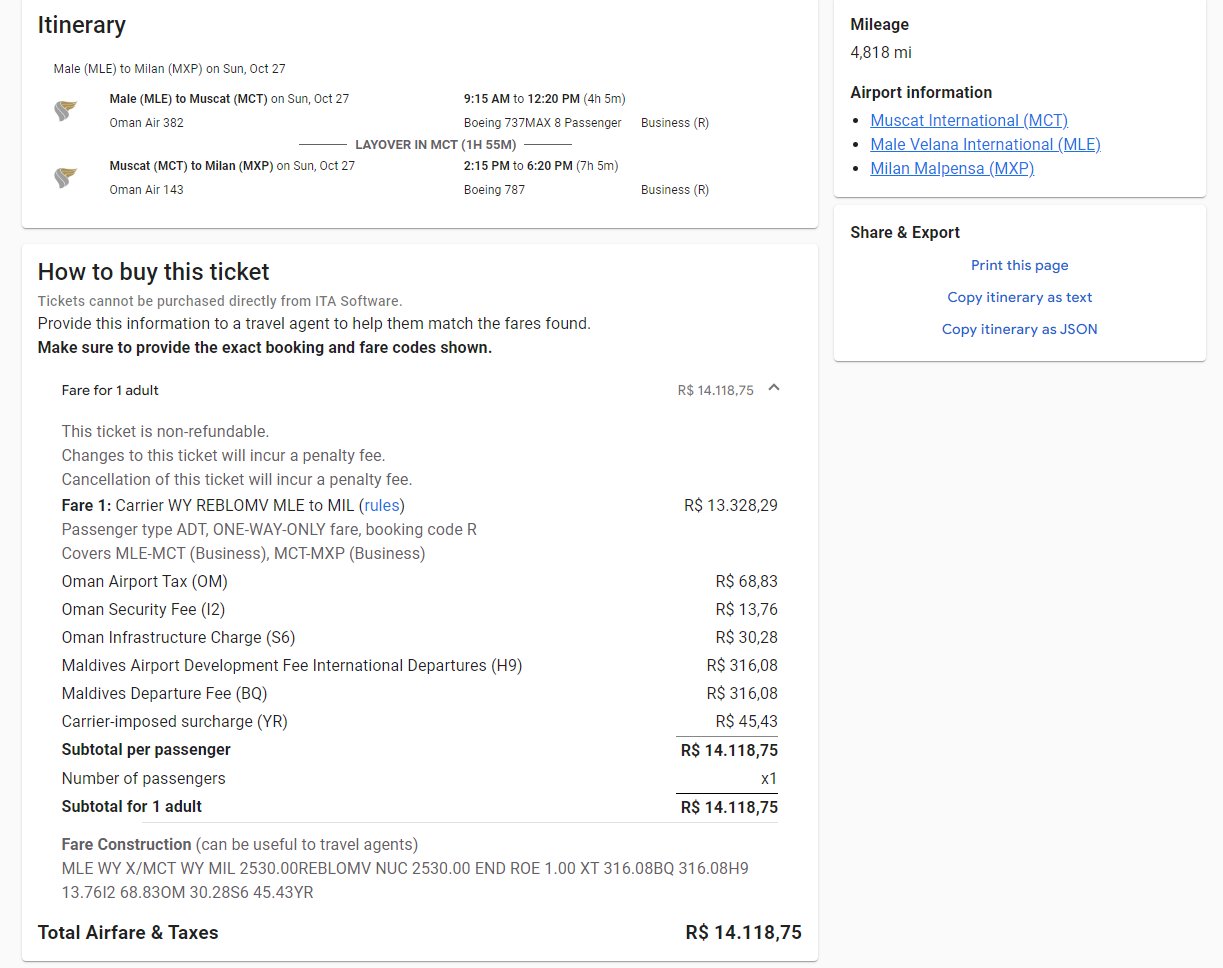
Task: Click the mileage value '4,818 mi'
Action: tap(881, 53)
